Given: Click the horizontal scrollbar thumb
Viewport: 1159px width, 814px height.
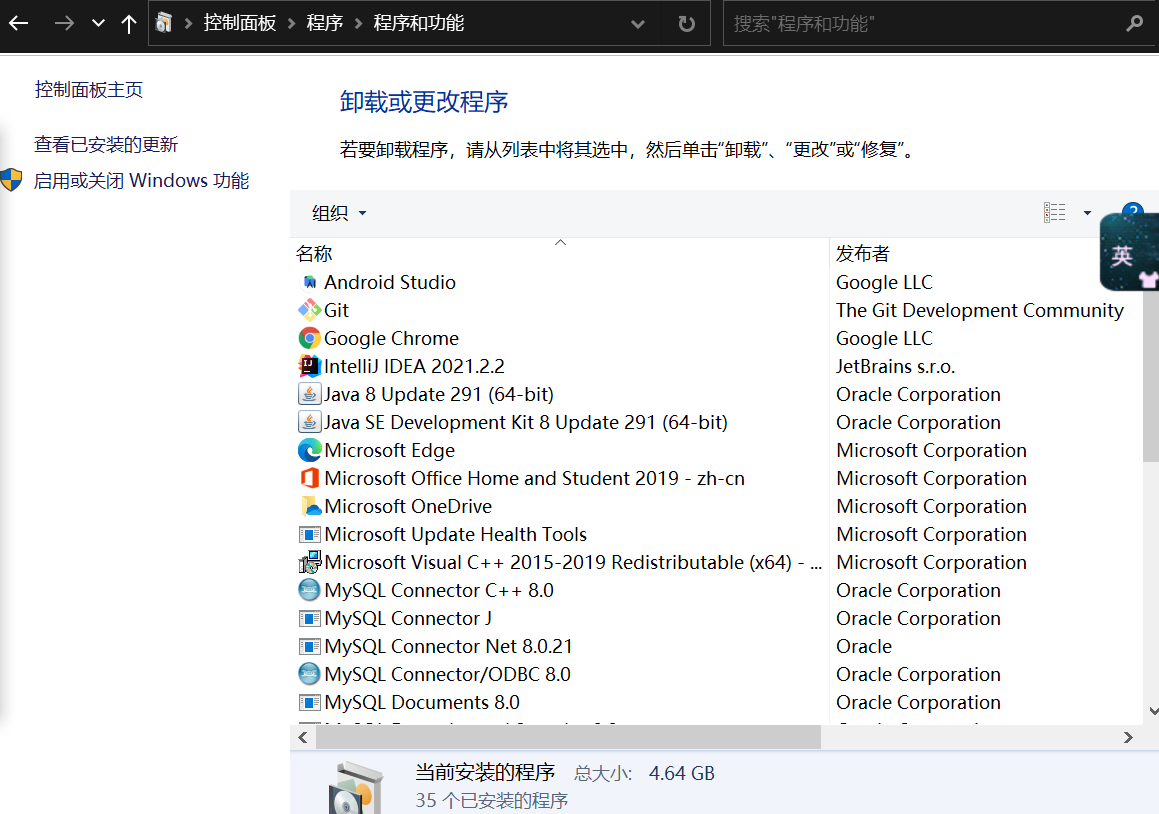Looking at the screenshot, I should 568,737.
